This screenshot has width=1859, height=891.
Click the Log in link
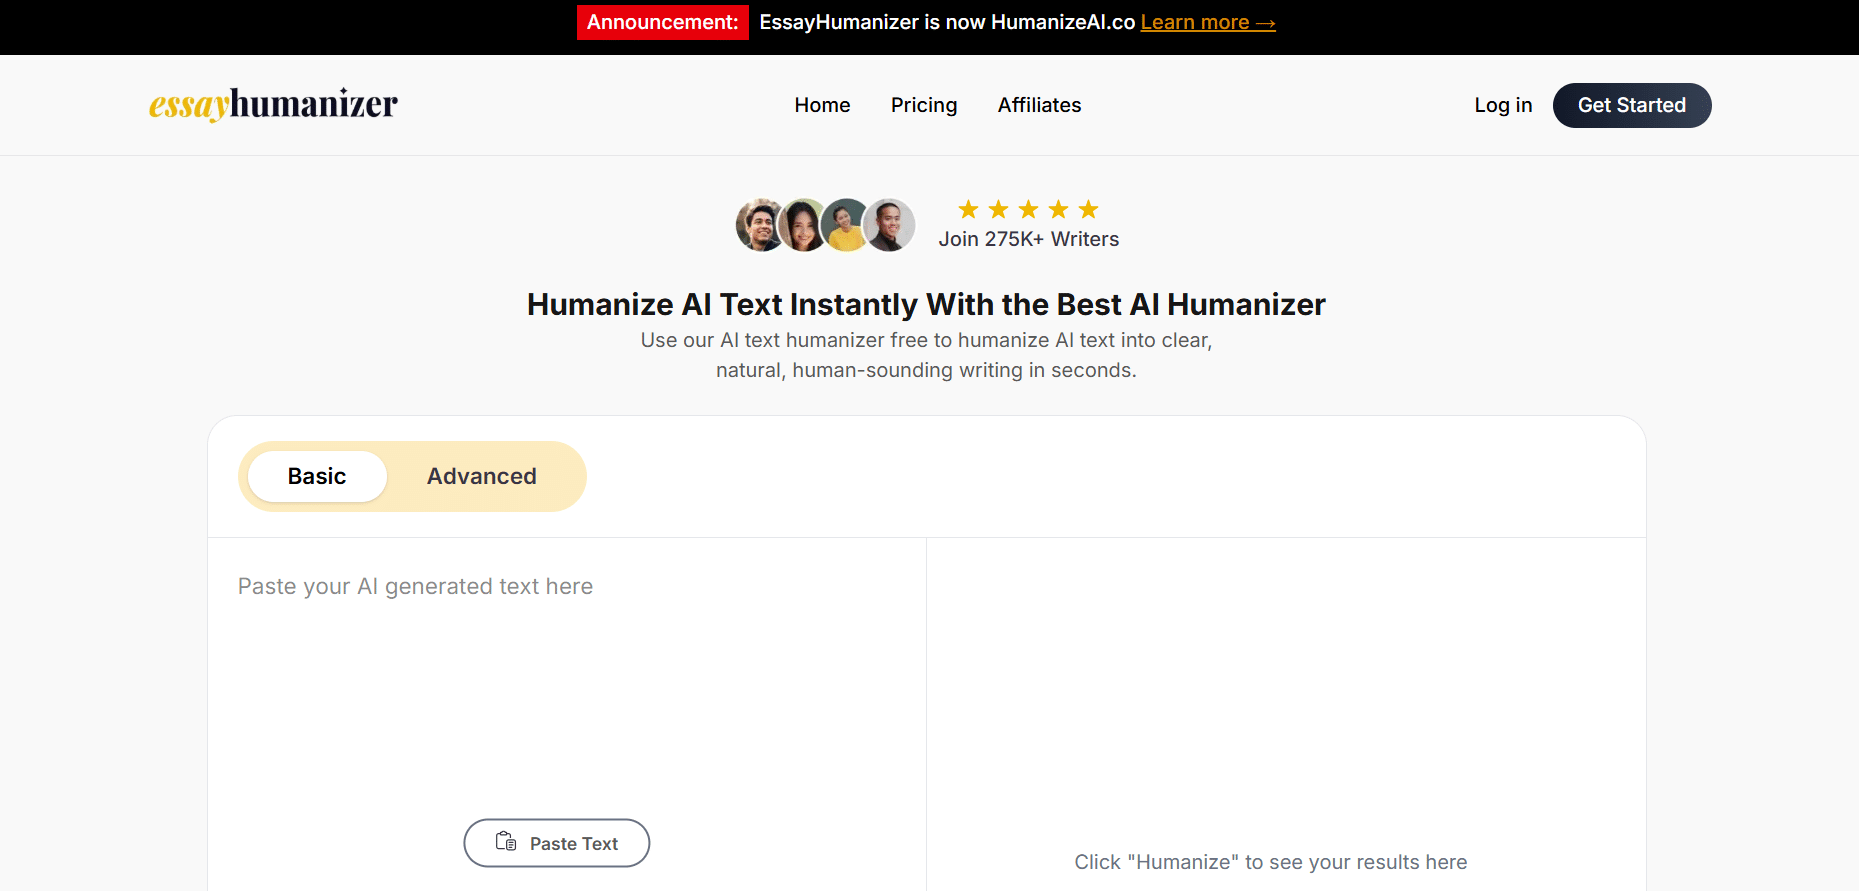click(x=1503, y=105)
